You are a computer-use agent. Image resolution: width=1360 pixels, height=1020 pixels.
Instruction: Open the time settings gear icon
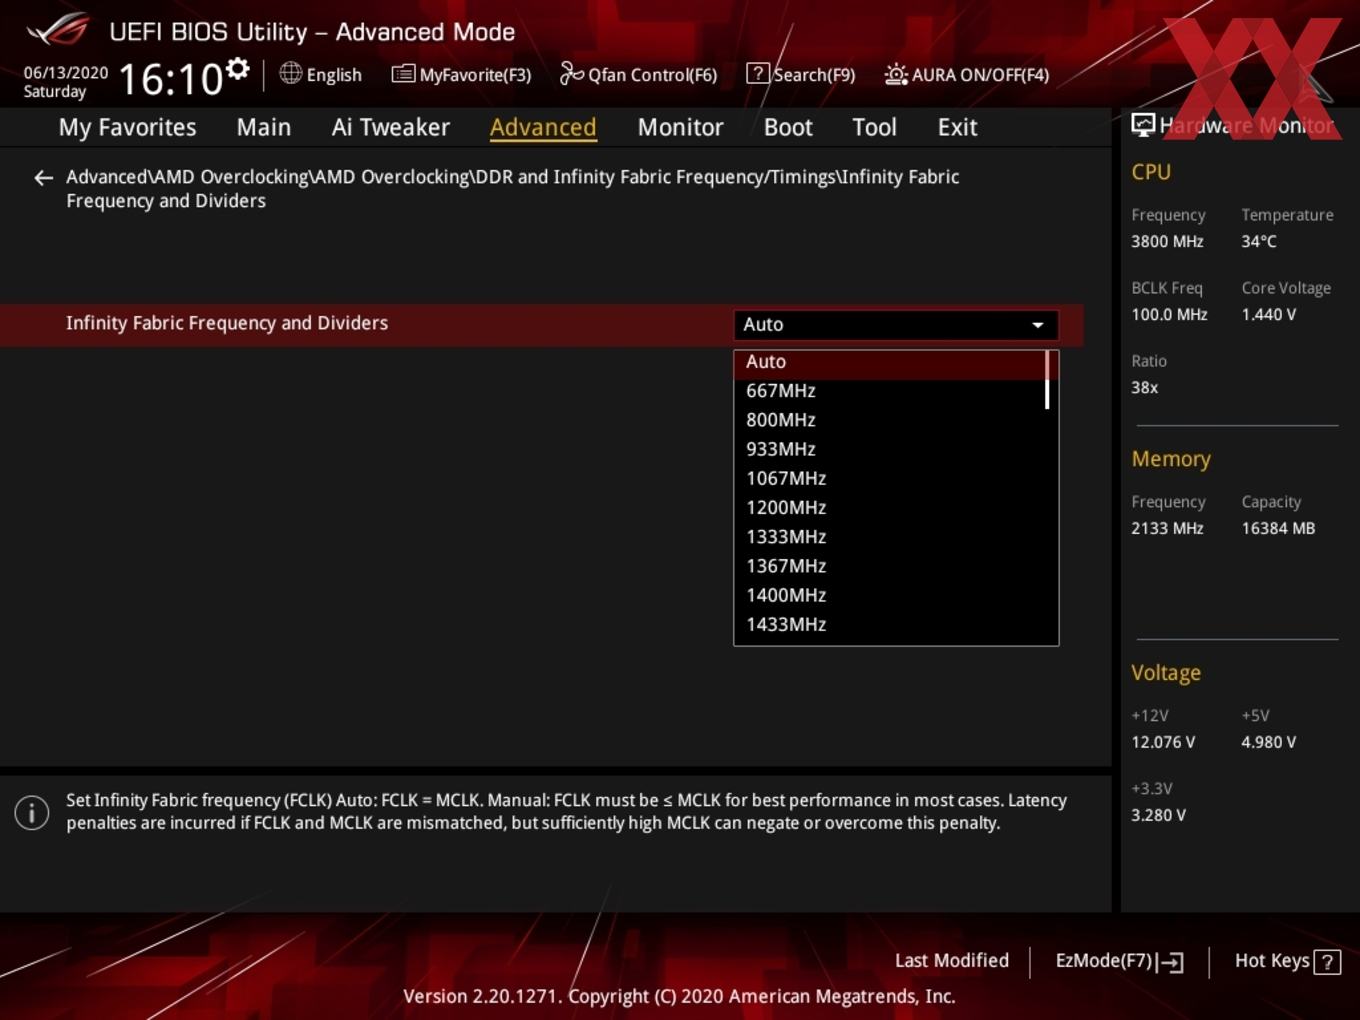pos(237,69)
